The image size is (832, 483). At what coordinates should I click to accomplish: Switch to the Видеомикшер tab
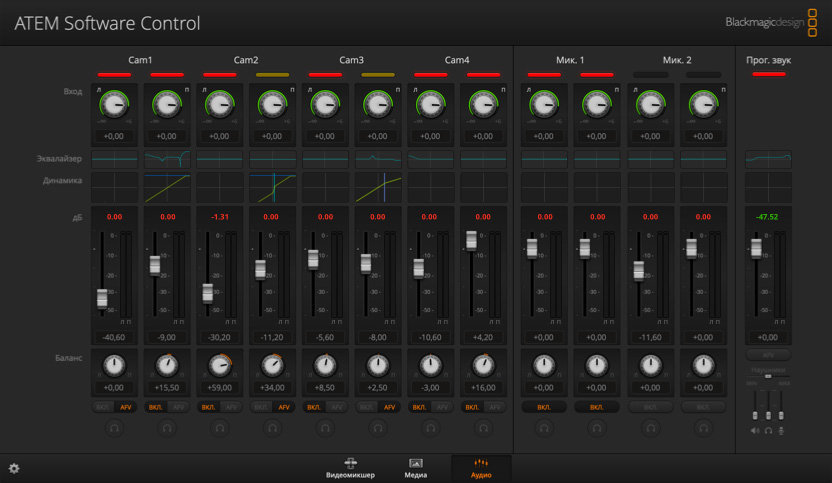(350, 468)
